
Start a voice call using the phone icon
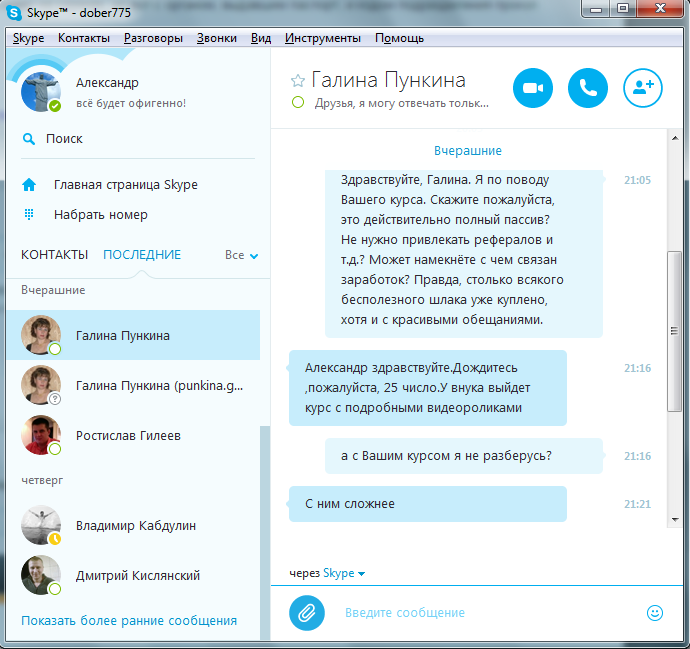tap(587, 88)
